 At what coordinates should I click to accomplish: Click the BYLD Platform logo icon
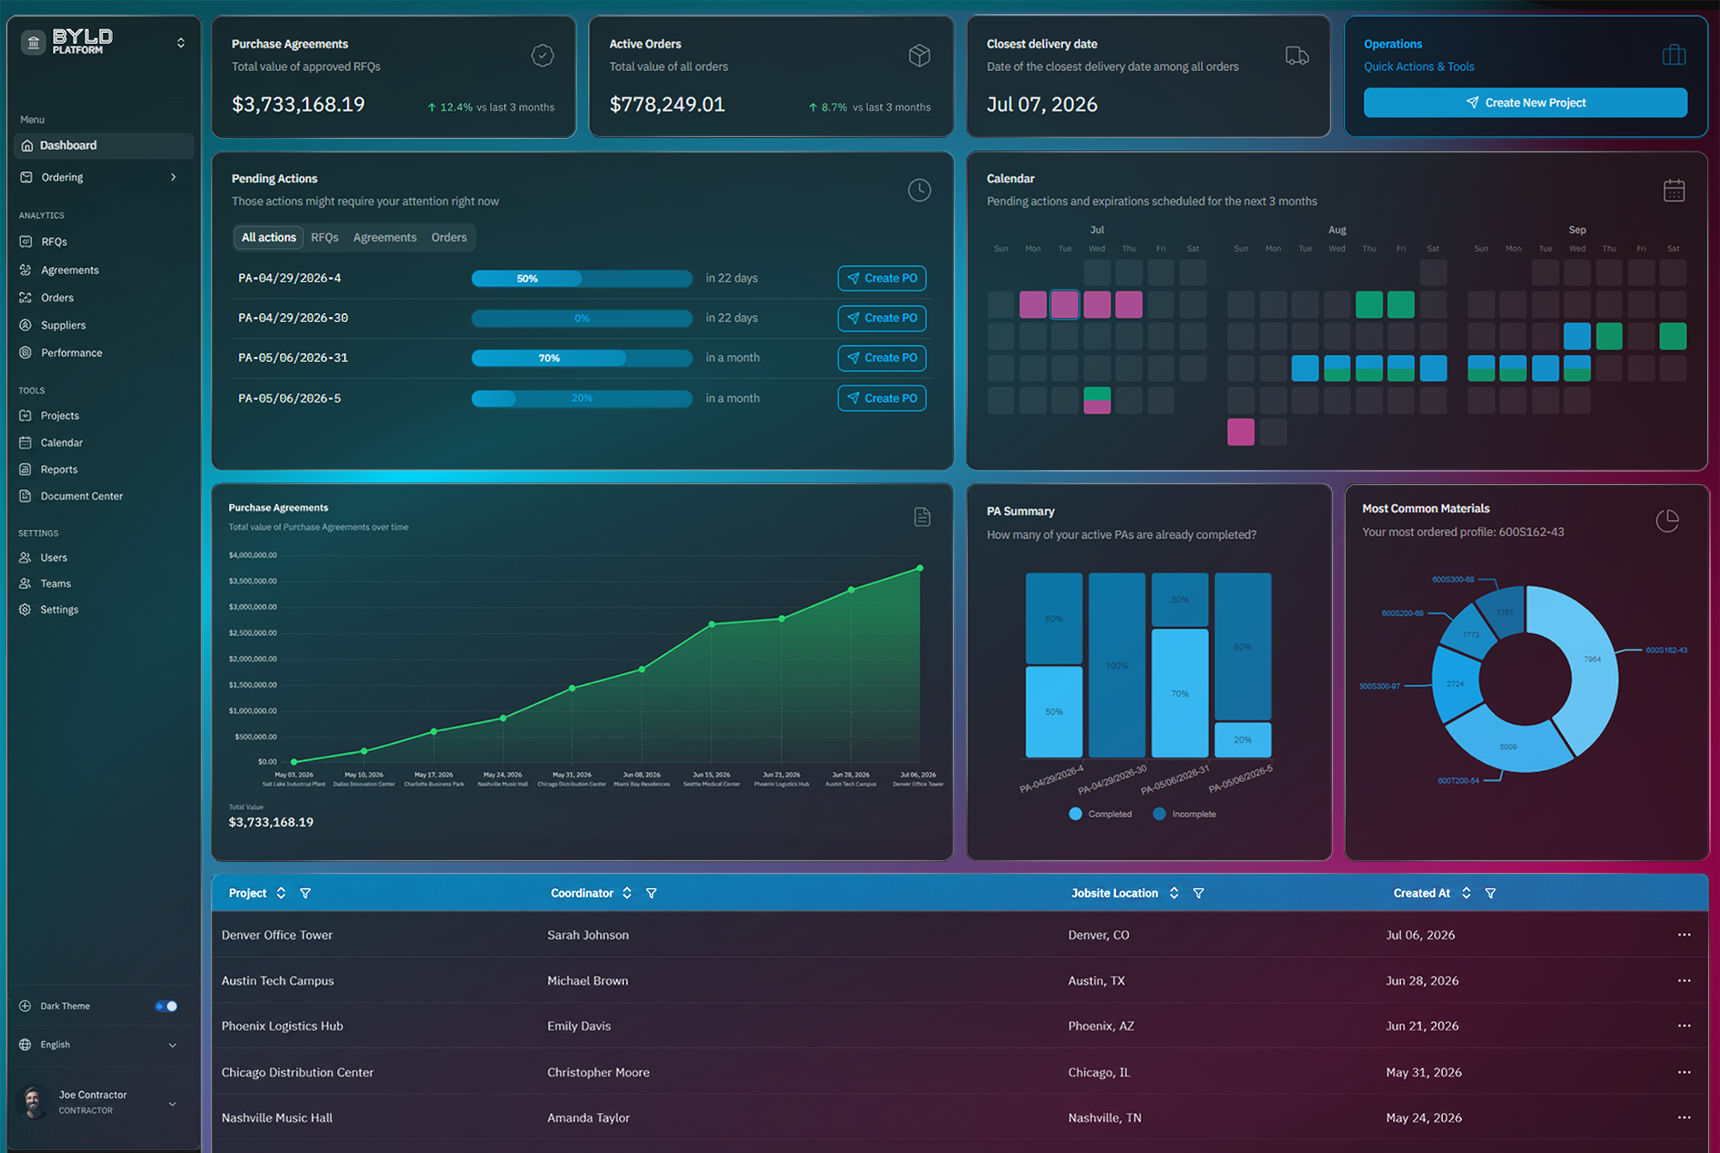(33, 42)
